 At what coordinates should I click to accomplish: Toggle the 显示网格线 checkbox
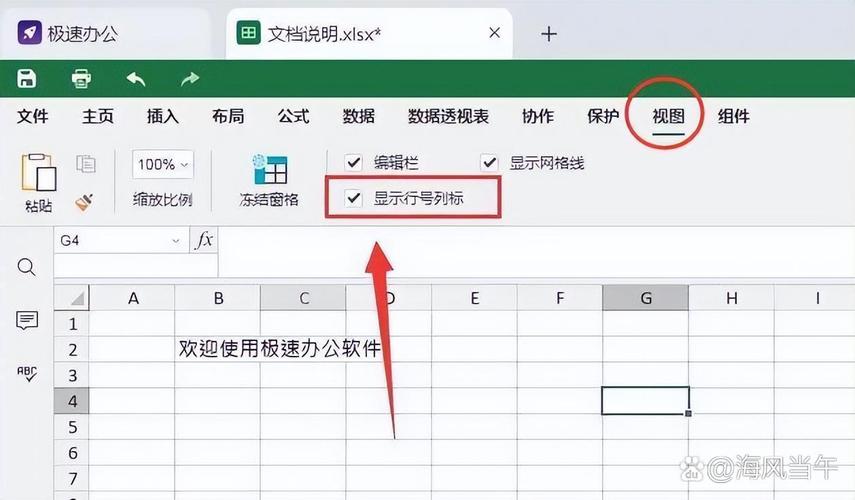(x=489, y=162)
